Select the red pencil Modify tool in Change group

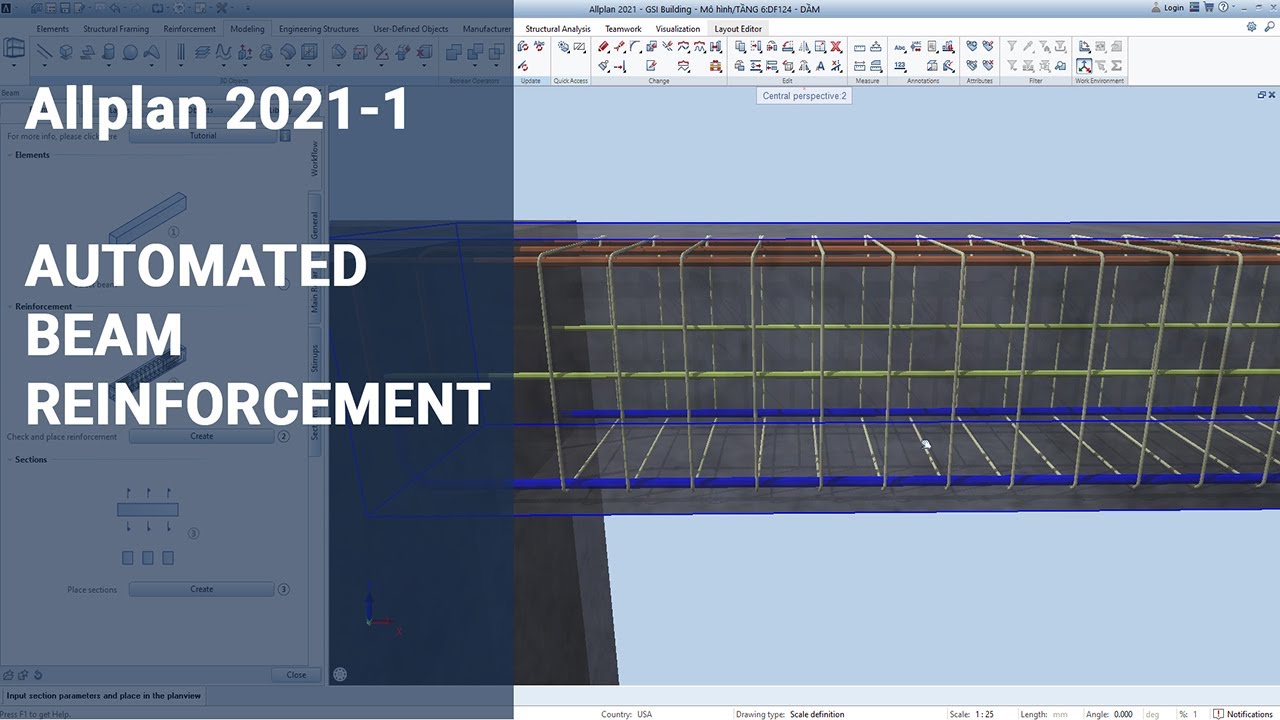coord(603,46)
